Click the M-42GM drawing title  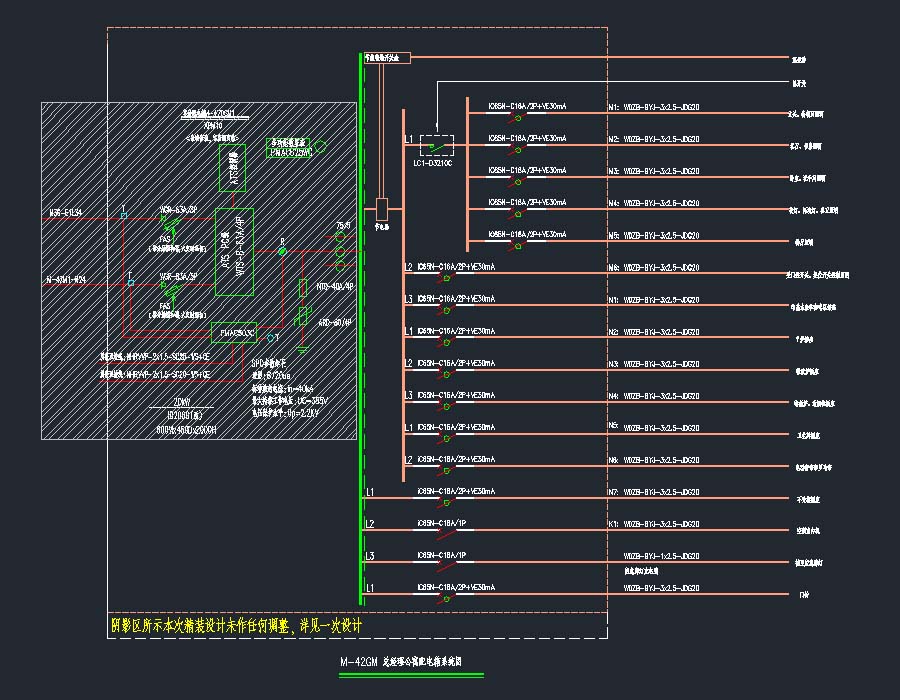click(401, 662)
